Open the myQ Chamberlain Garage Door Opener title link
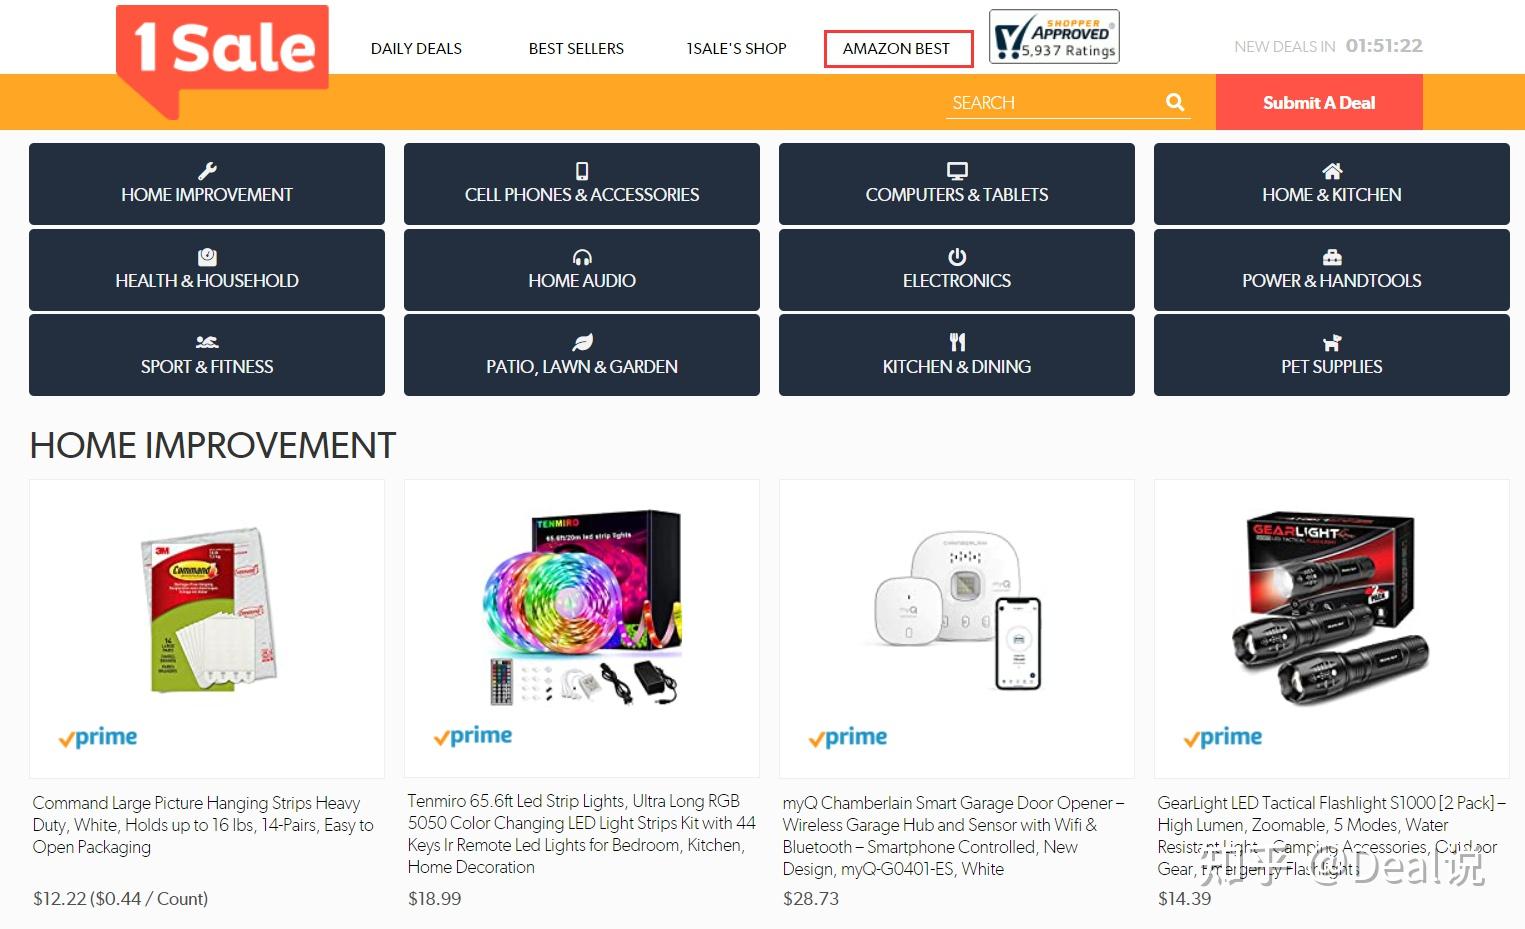The height and width of the screenshot is (929, 1525). [953, 836]
